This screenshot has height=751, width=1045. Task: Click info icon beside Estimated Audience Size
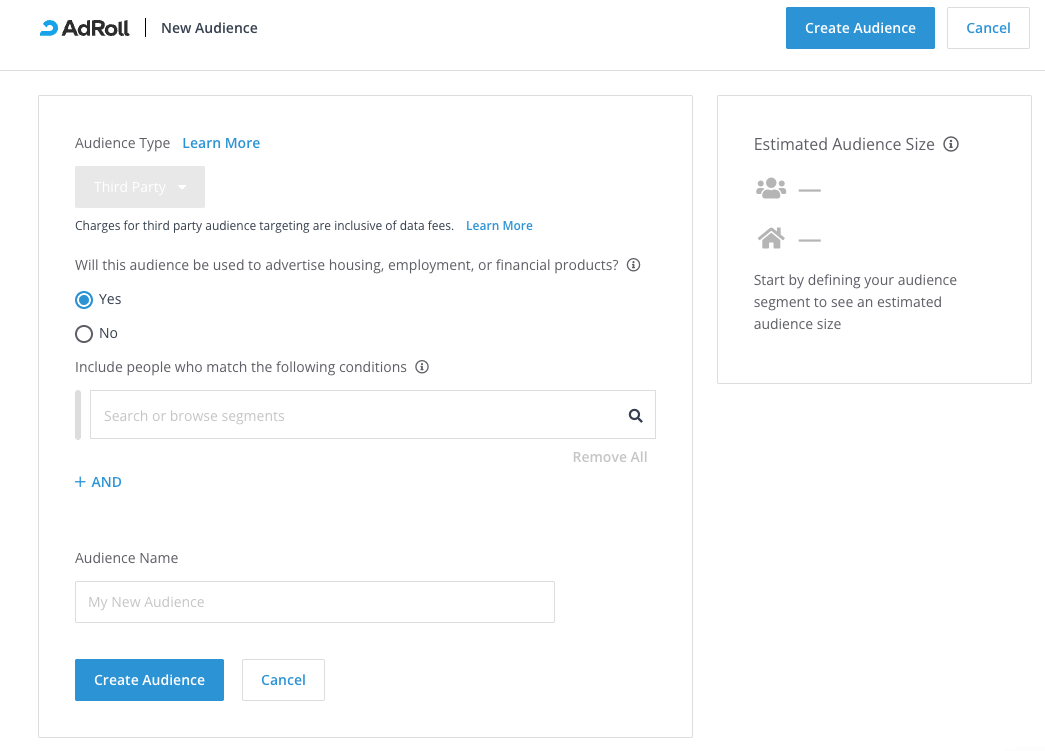pyautogui.click(x=951, y=144)
